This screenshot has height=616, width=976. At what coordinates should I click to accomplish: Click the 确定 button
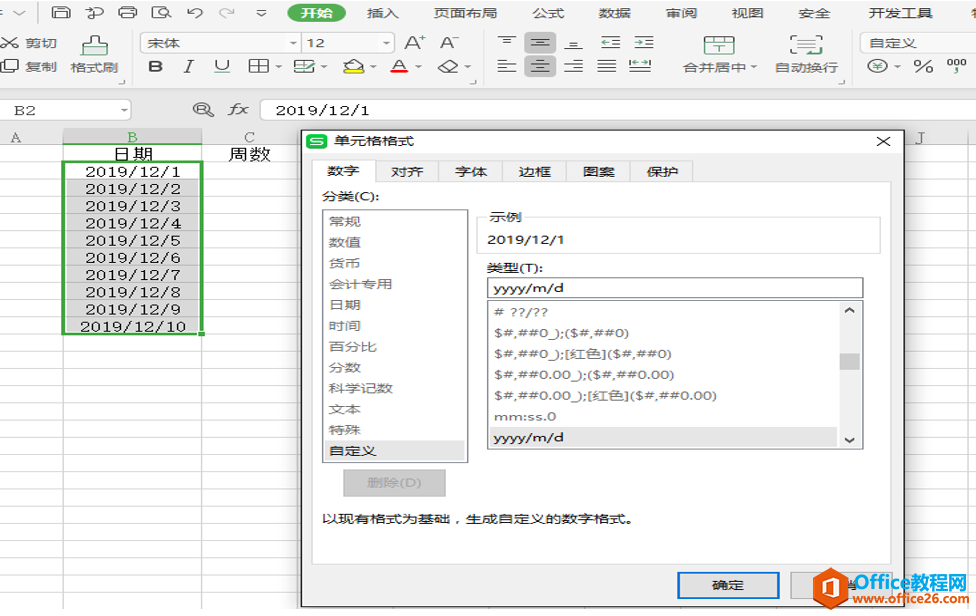[x=728, y=586]
